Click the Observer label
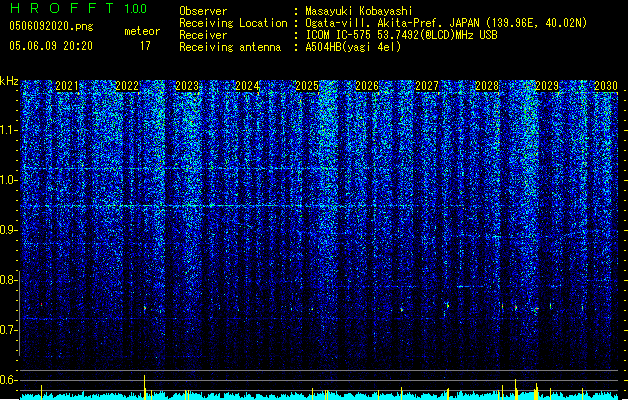 tap(203, 11)
